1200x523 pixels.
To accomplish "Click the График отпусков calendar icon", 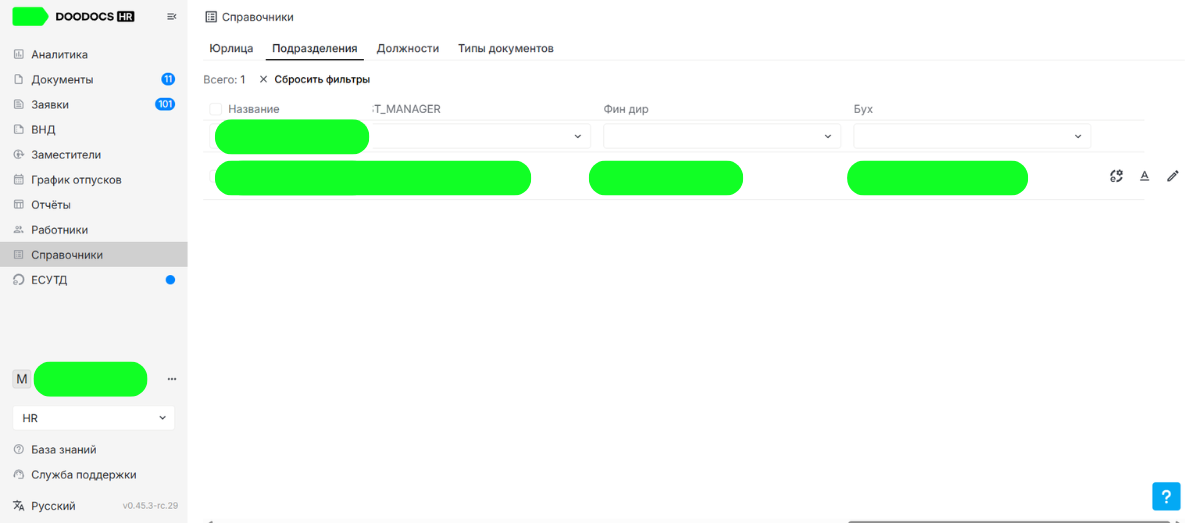I will pos(18,180).
